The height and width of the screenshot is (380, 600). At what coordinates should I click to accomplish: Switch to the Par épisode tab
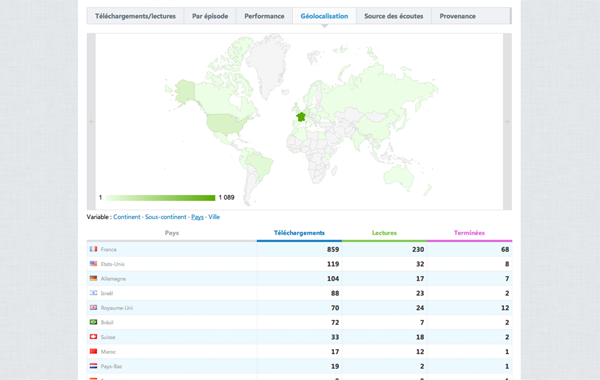210,16
